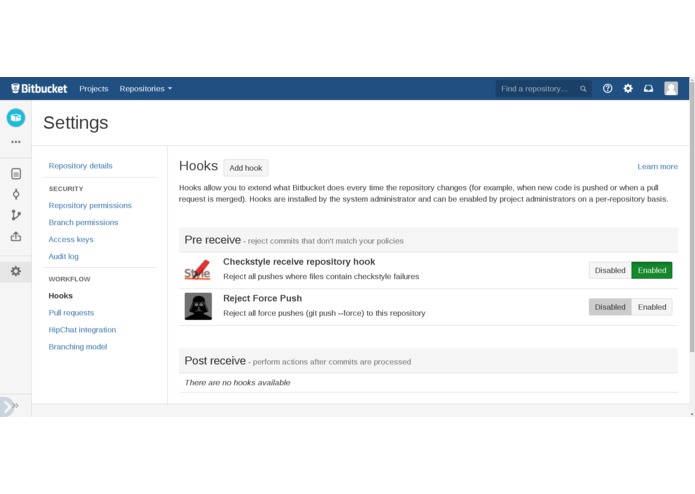Screen dimensions: 695x494
Task: Select the Settings gear in sidebar
Action: [x=16, y=271]
